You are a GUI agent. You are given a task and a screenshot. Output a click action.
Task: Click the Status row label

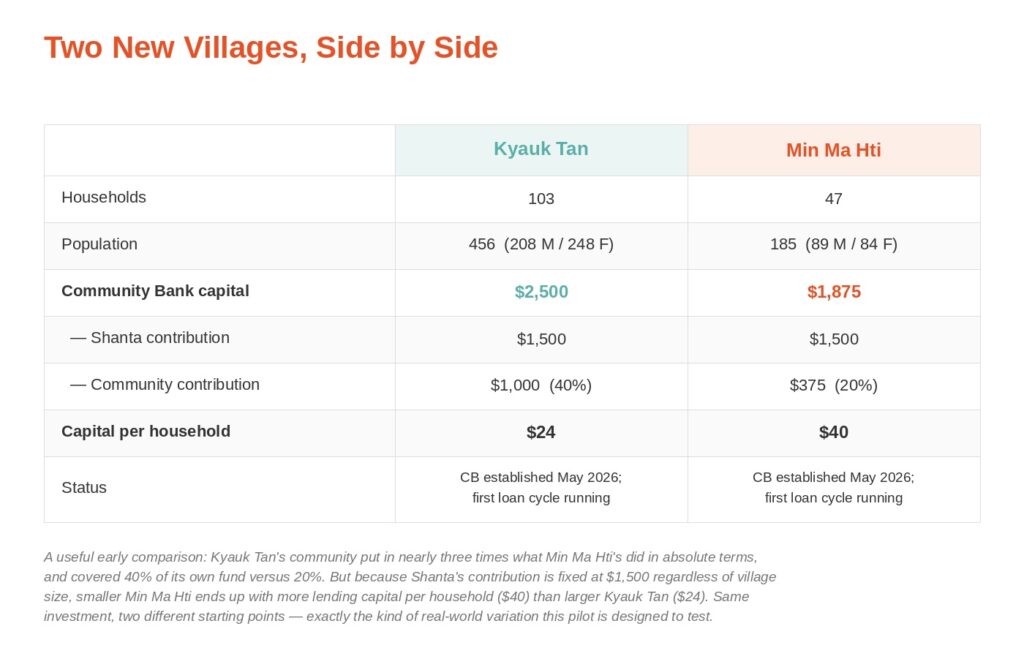[84, 487]
